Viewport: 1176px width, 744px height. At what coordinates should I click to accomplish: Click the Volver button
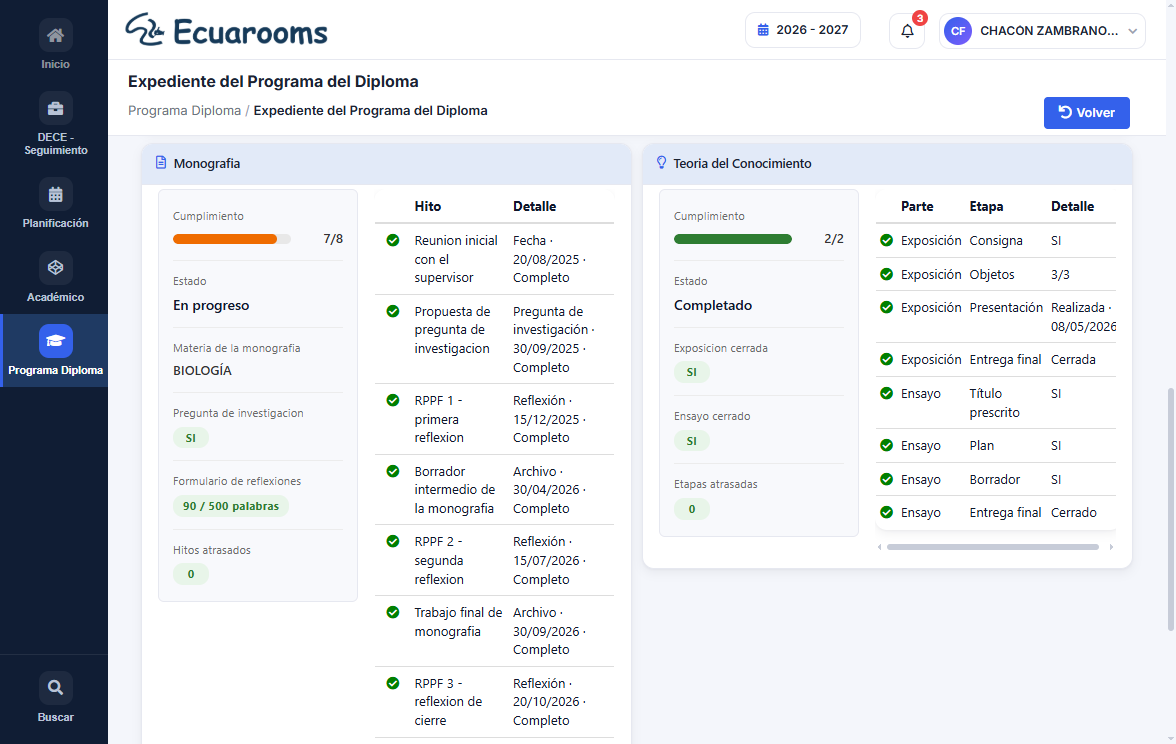click(1086, 112)
